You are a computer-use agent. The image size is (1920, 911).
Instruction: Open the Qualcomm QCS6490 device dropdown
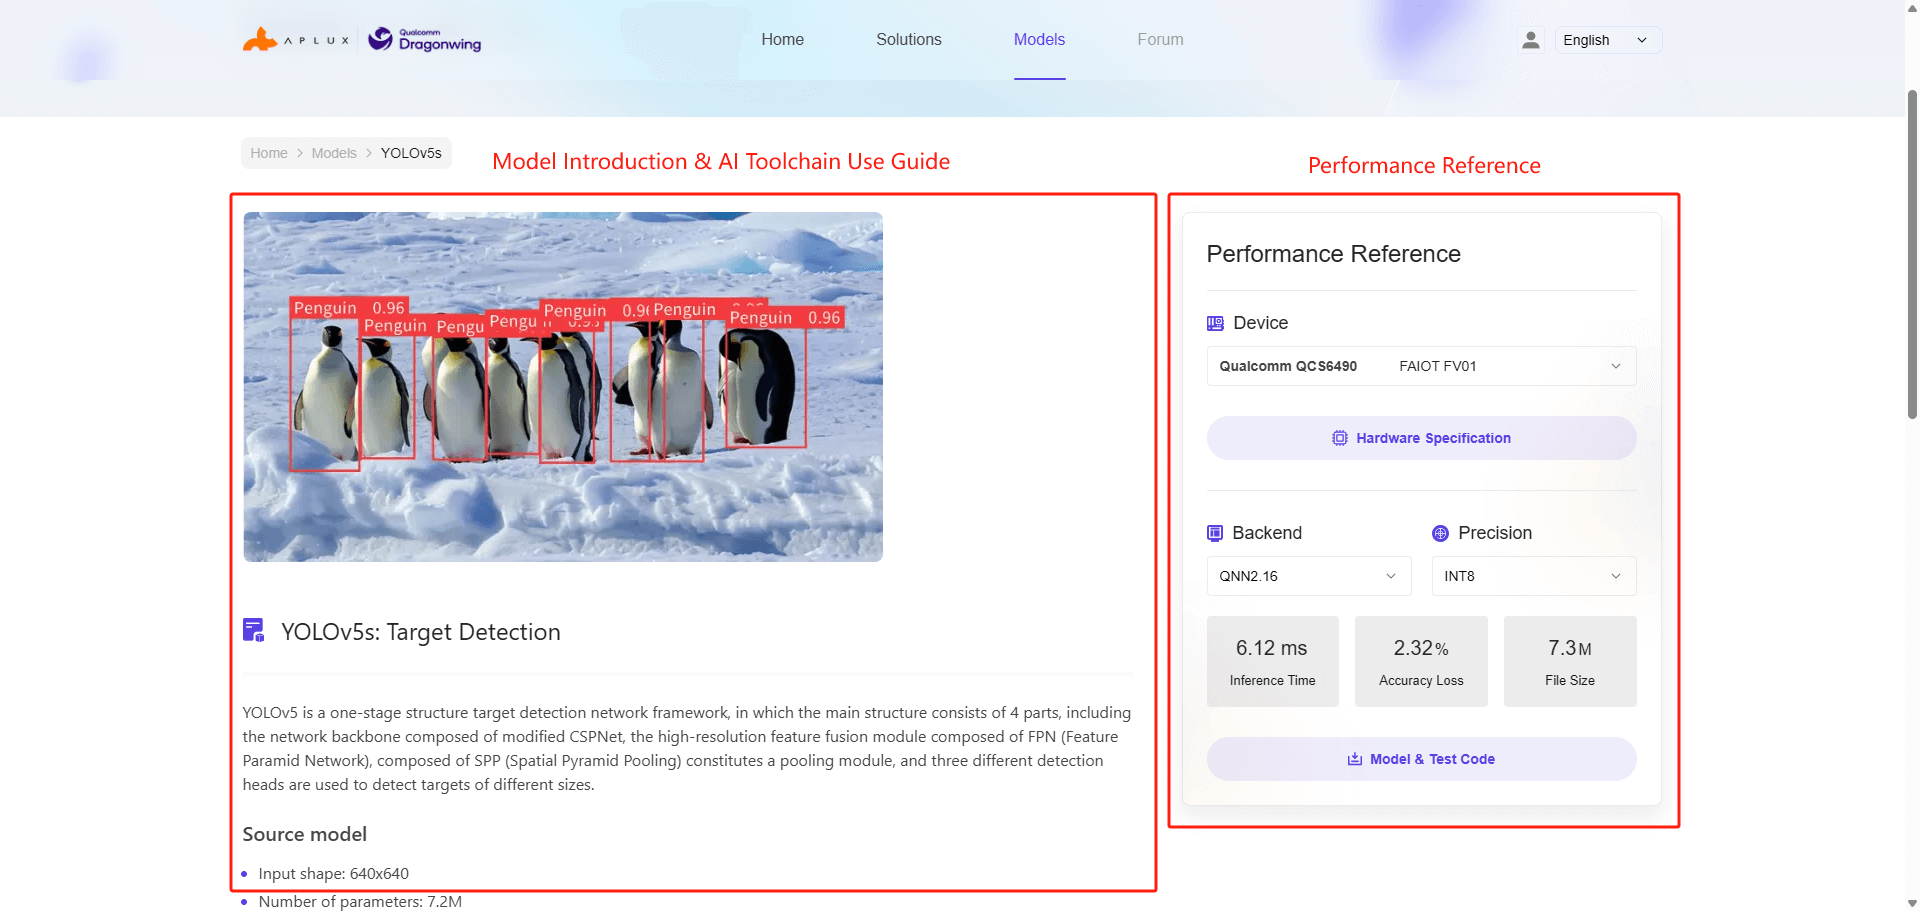(x=1420, y=366)
